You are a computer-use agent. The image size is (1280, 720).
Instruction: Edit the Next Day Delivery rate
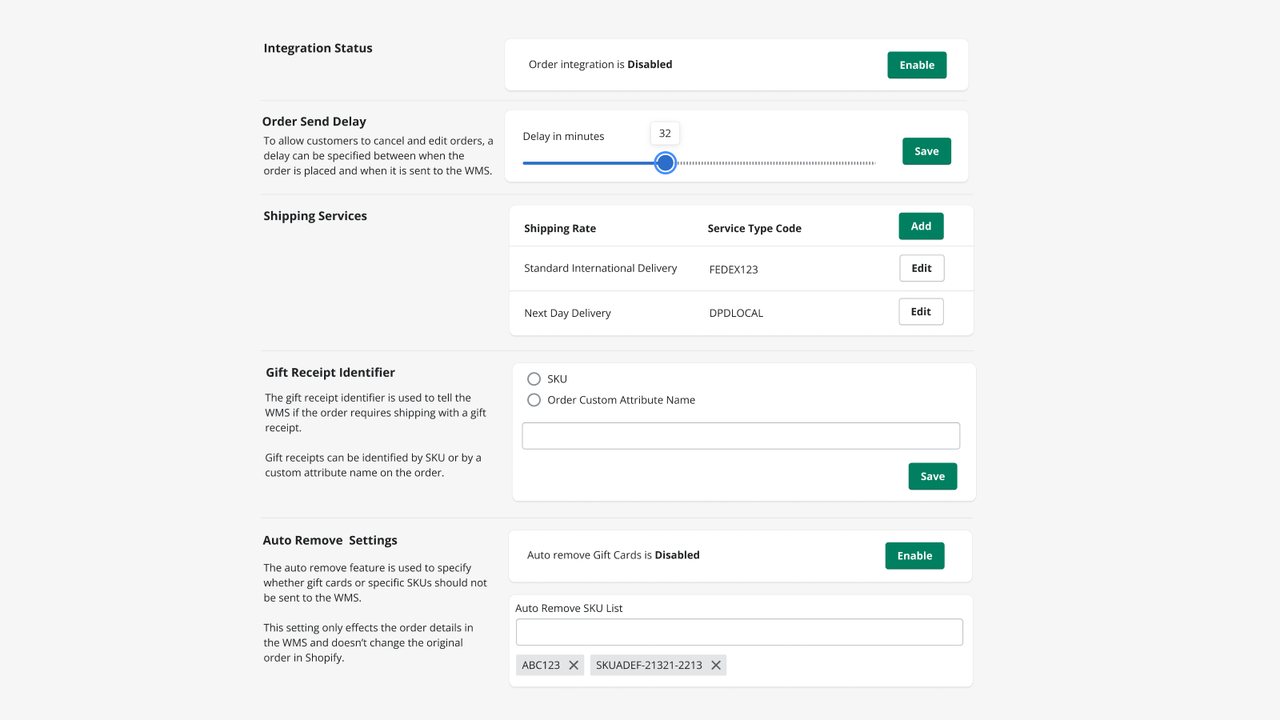[920, 311]
